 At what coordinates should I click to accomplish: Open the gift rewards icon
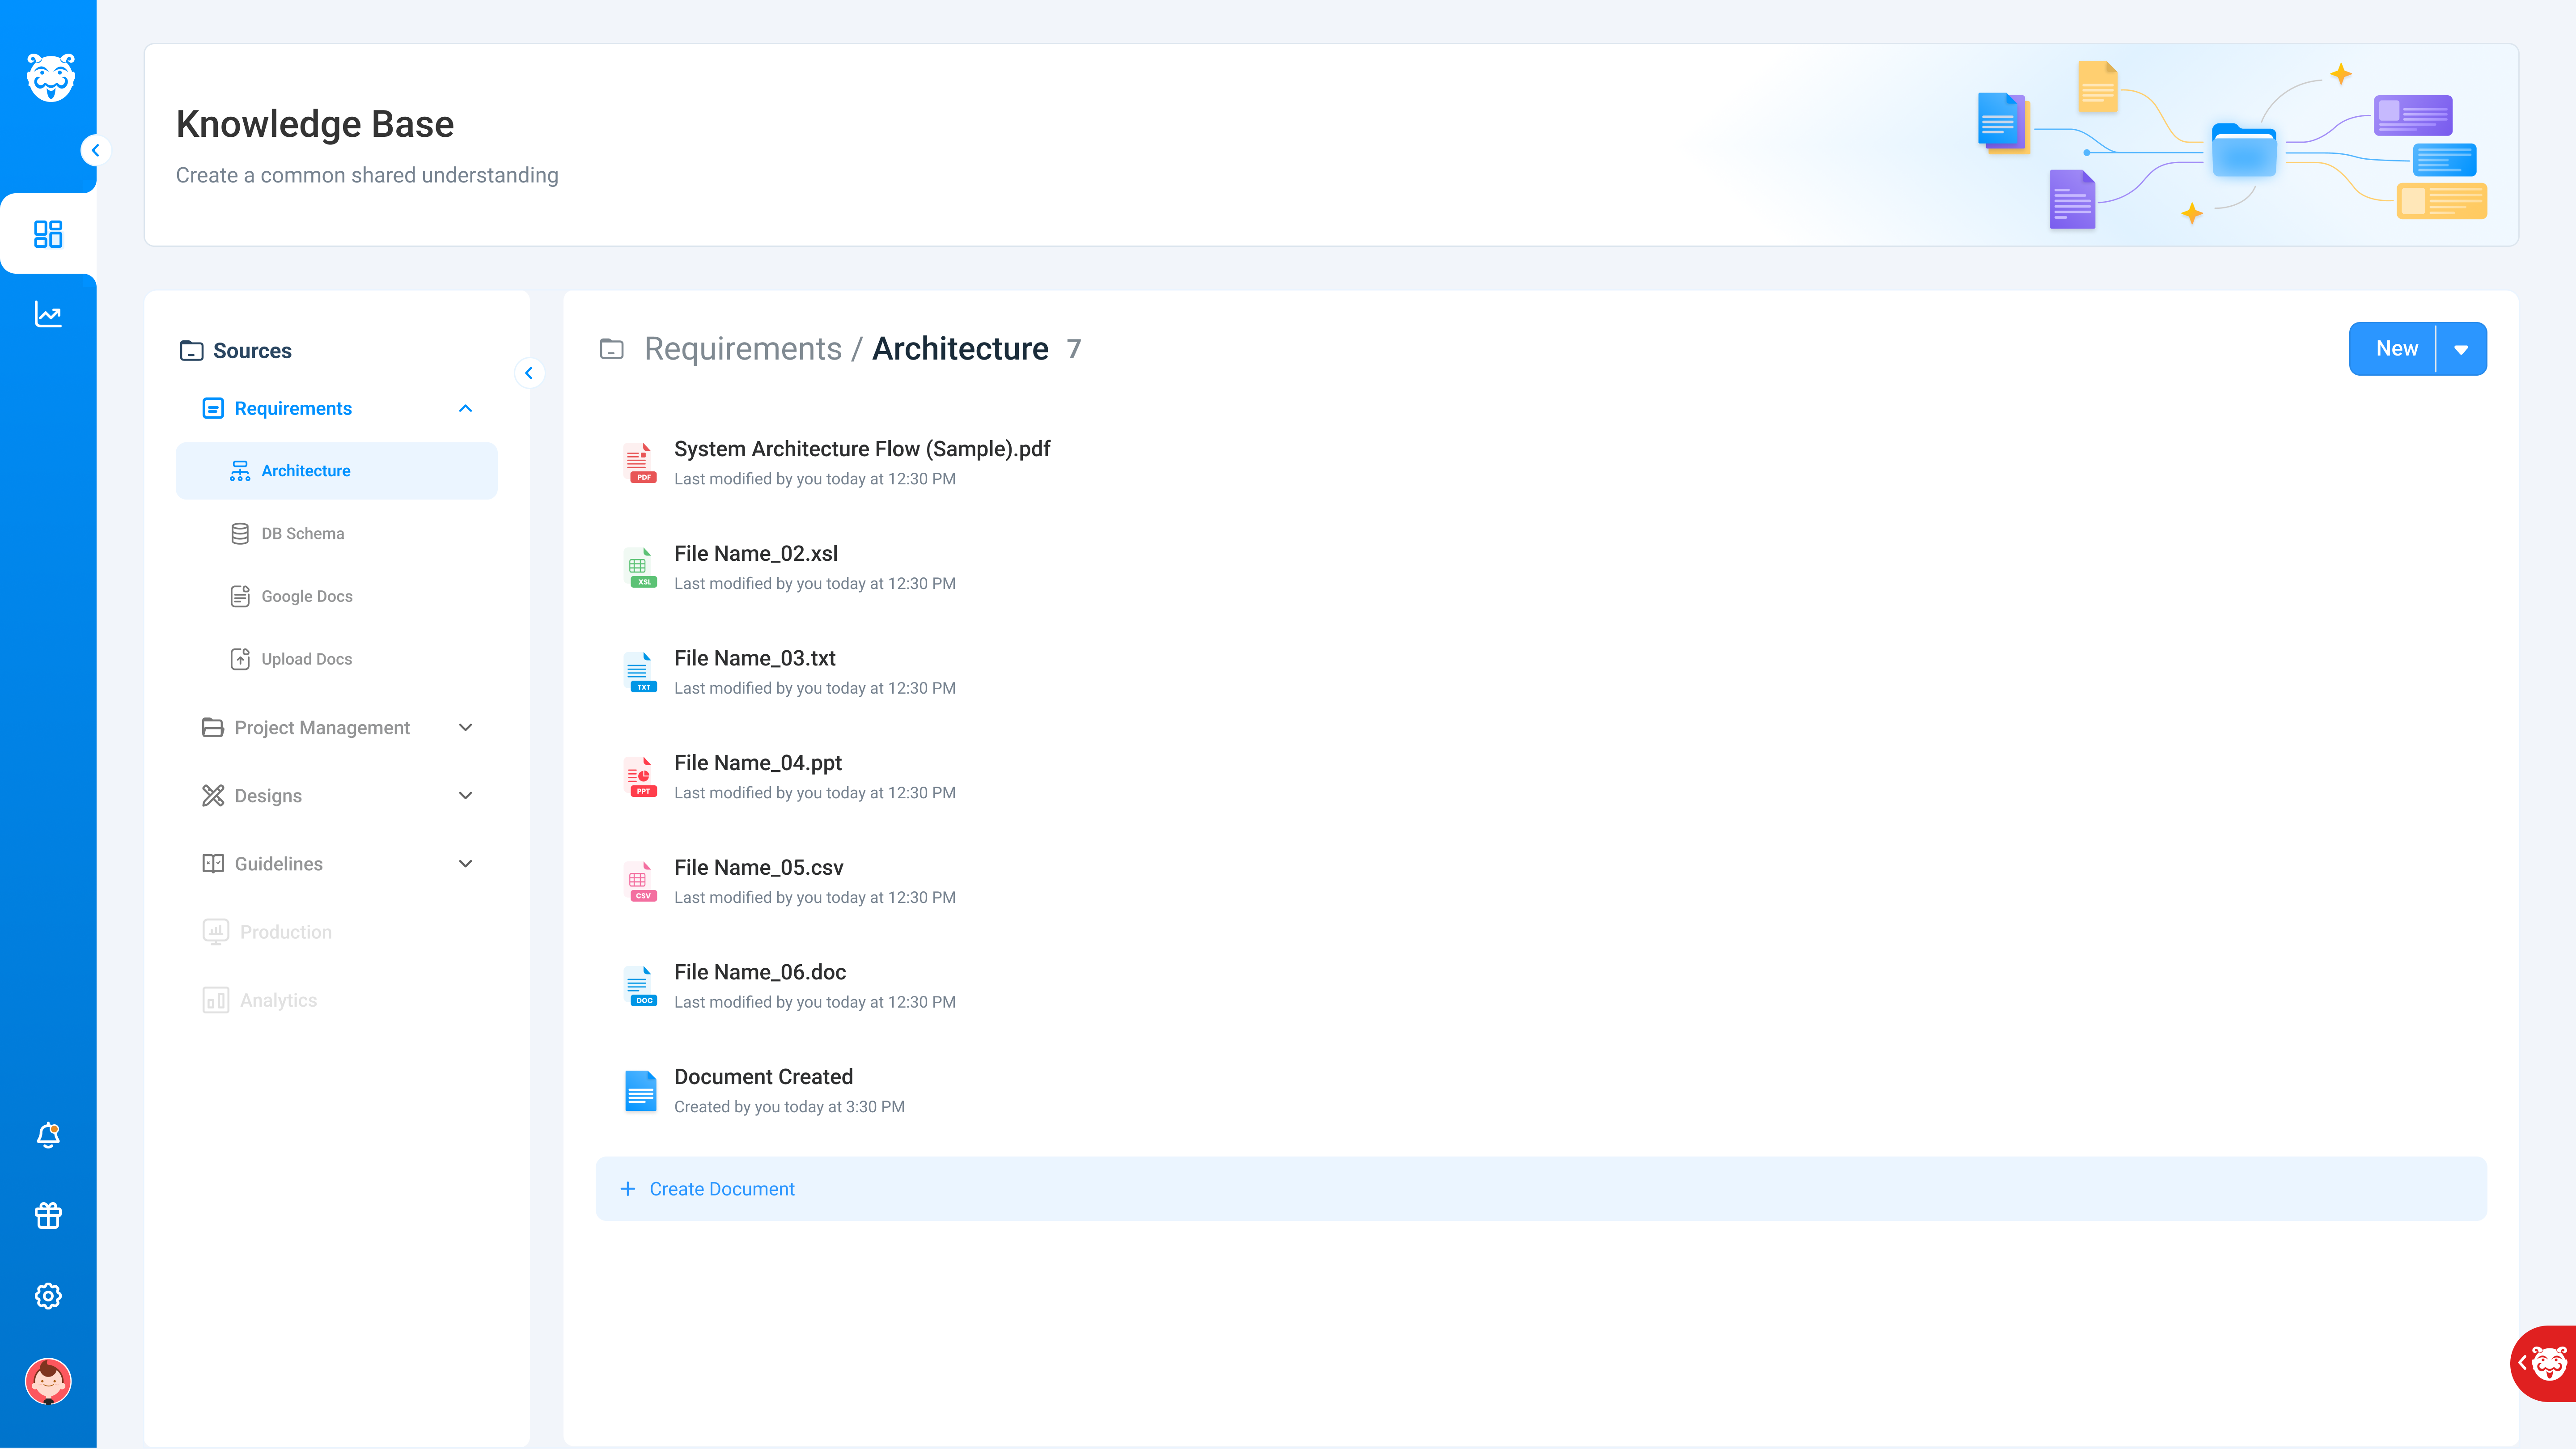pyautogui.click(x=48, y=1215)
